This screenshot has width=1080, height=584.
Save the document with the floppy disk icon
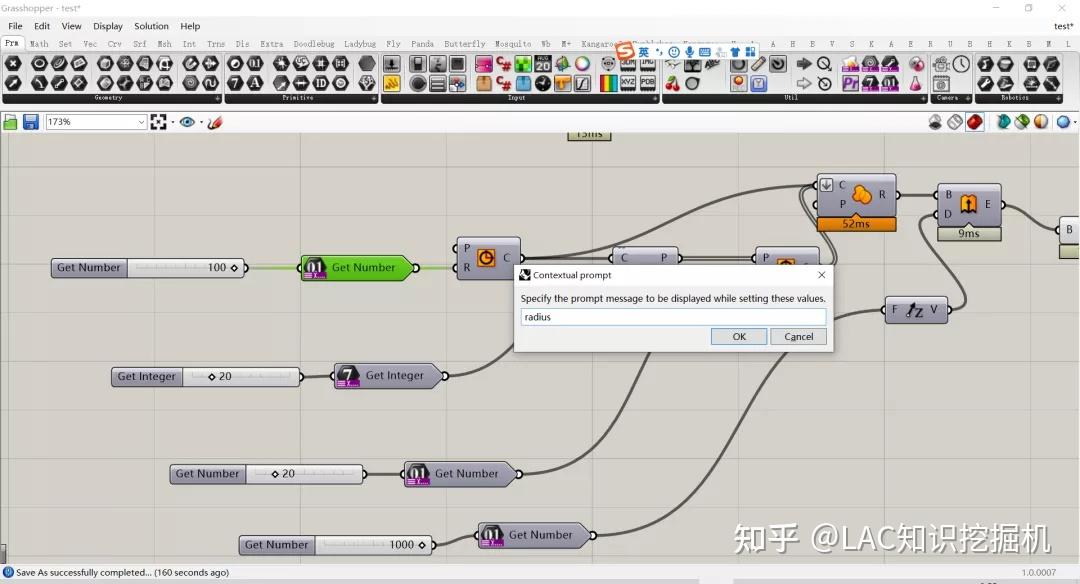tap(30, 123)
